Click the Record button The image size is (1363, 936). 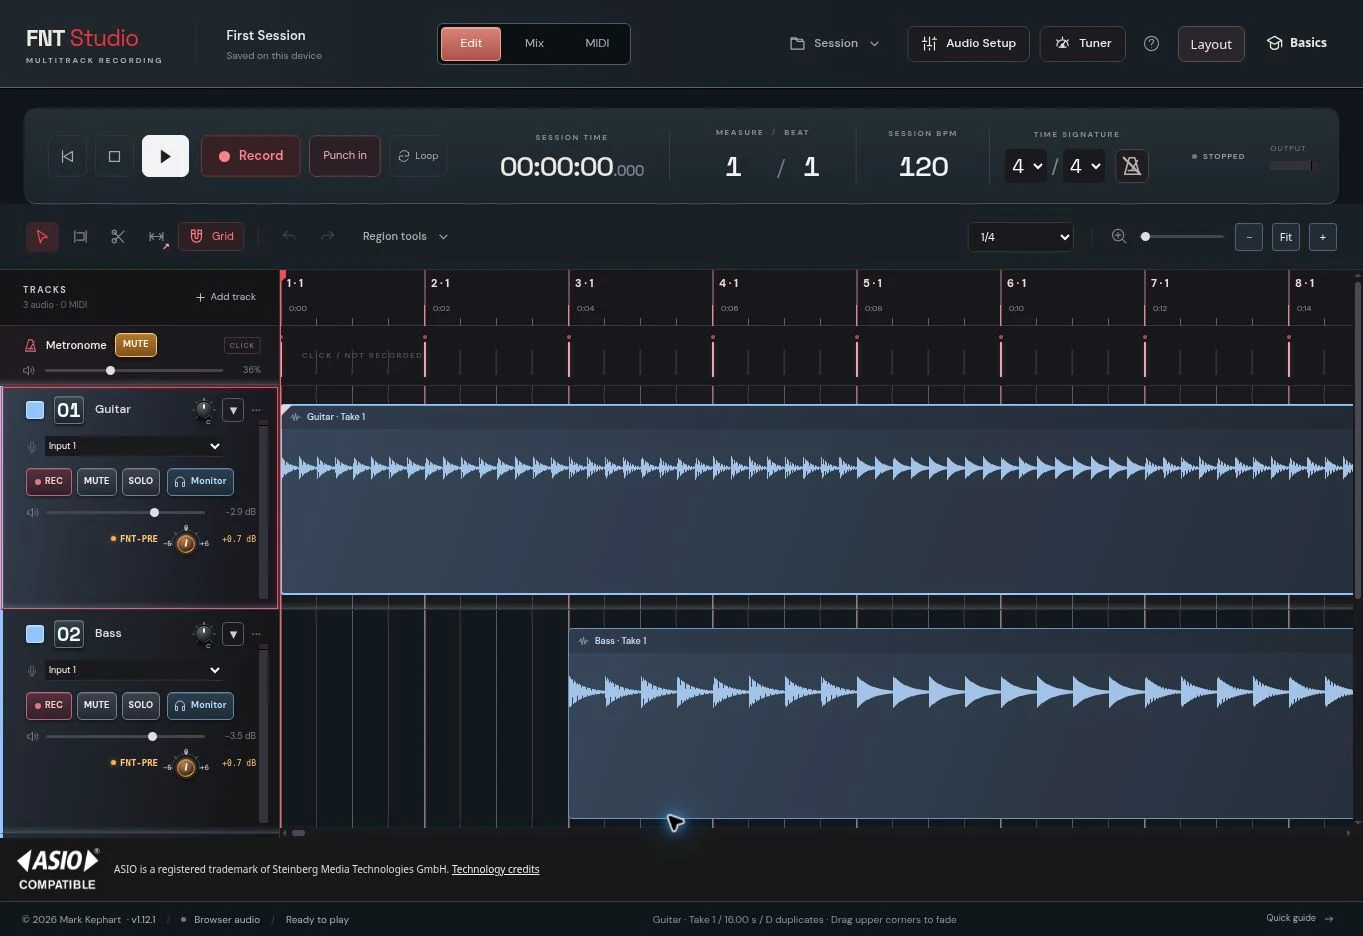(251, 156)
